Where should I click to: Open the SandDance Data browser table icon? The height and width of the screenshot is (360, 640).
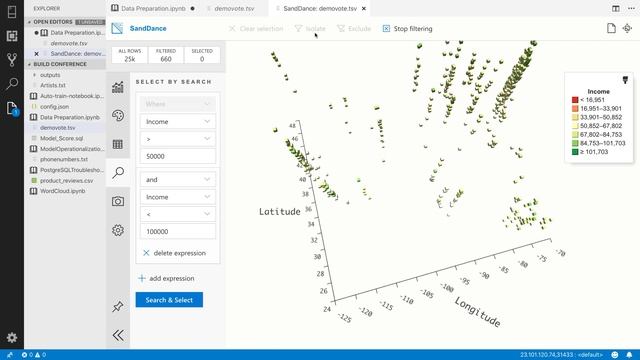118,144
